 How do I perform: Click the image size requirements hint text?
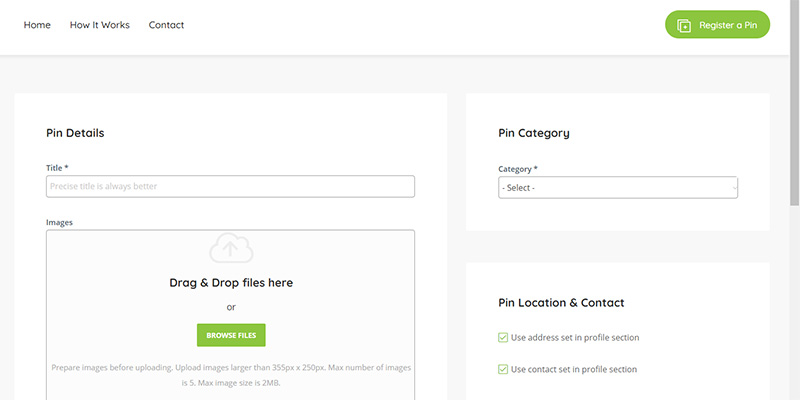click(231, 375)
